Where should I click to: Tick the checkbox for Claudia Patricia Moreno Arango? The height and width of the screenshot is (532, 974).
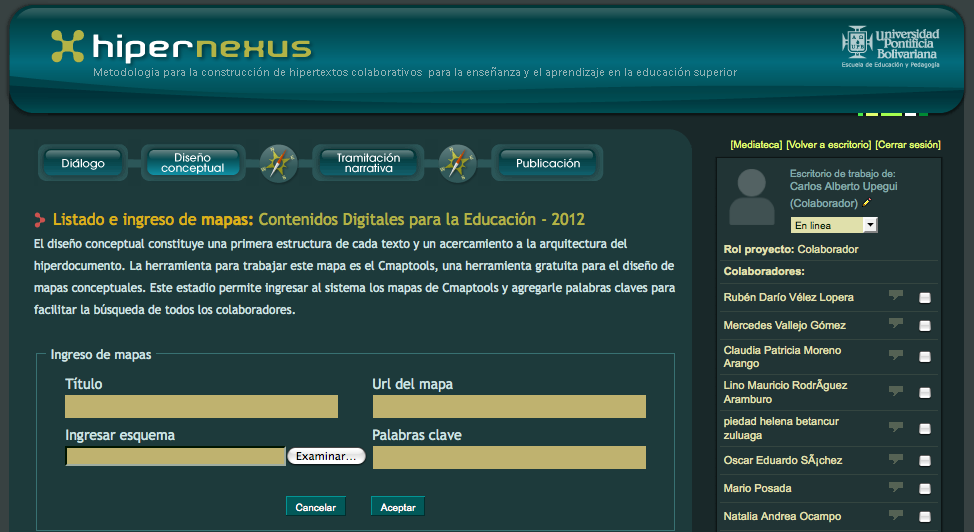pos(925,357)
